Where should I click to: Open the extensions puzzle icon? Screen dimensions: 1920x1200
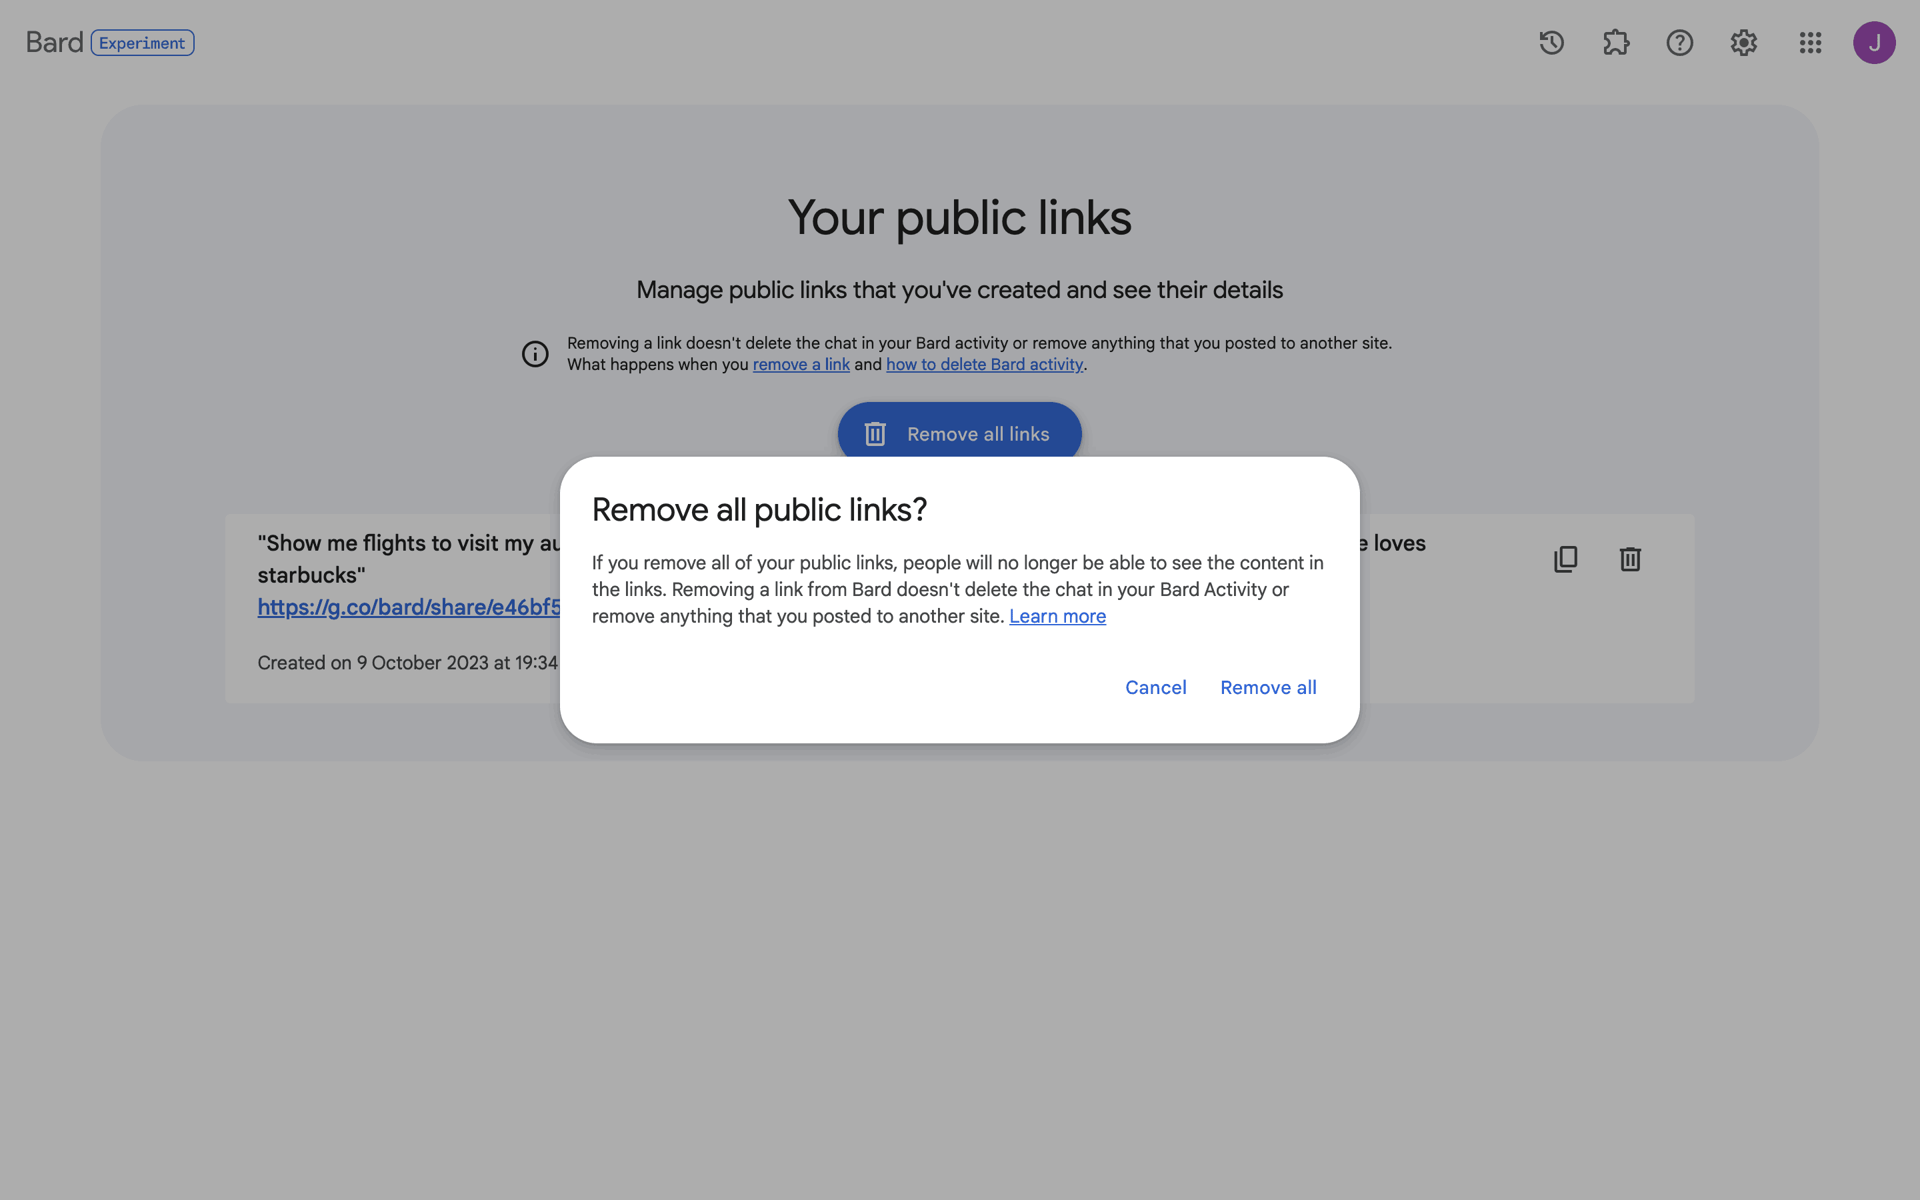click(1616, 43)
